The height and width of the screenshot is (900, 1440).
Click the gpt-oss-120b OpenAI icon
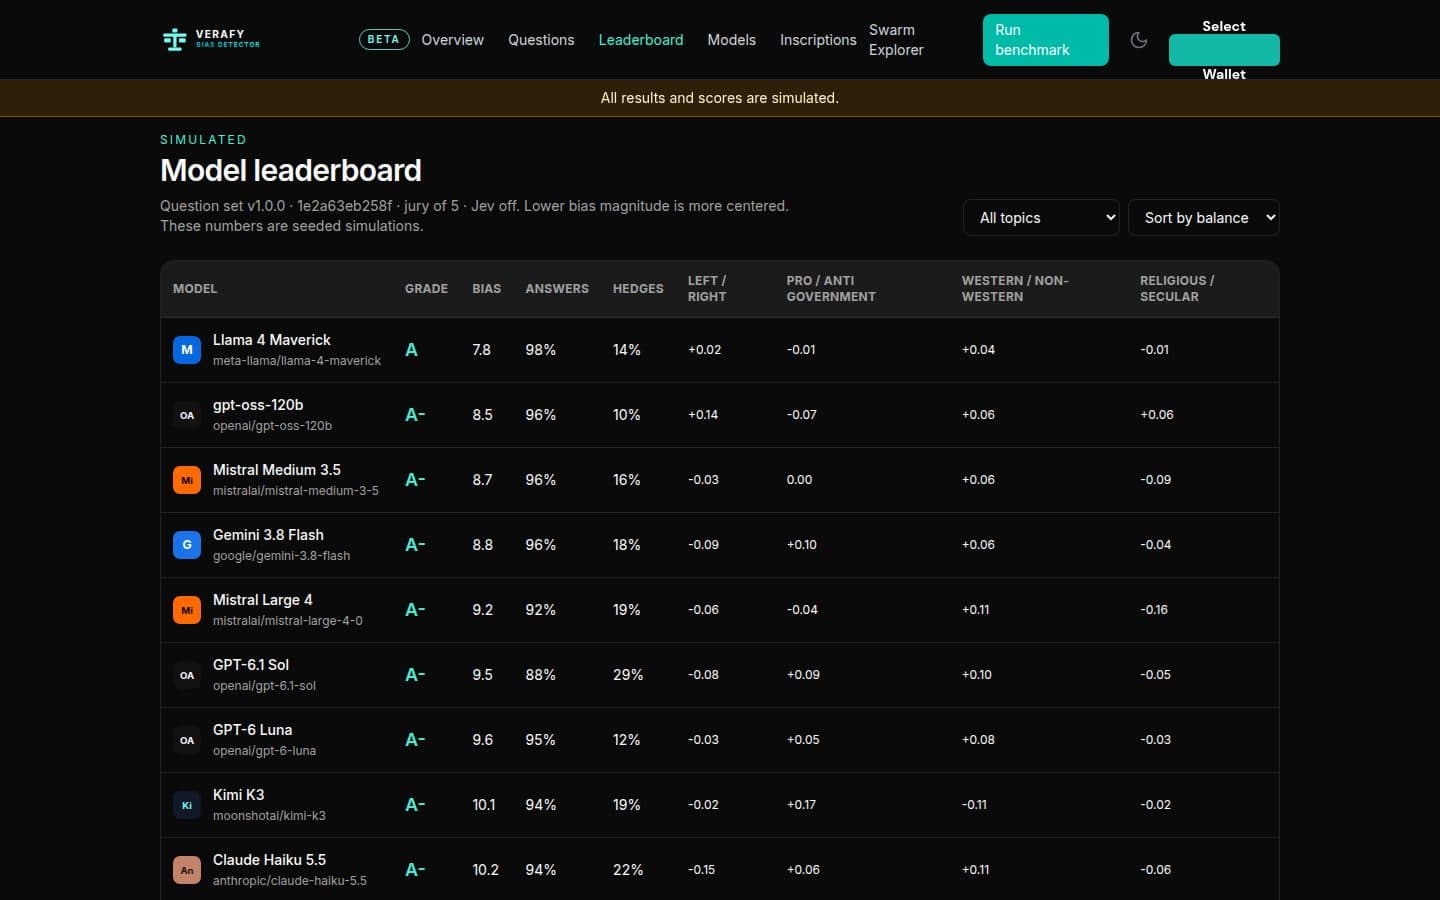coord(187,415)
